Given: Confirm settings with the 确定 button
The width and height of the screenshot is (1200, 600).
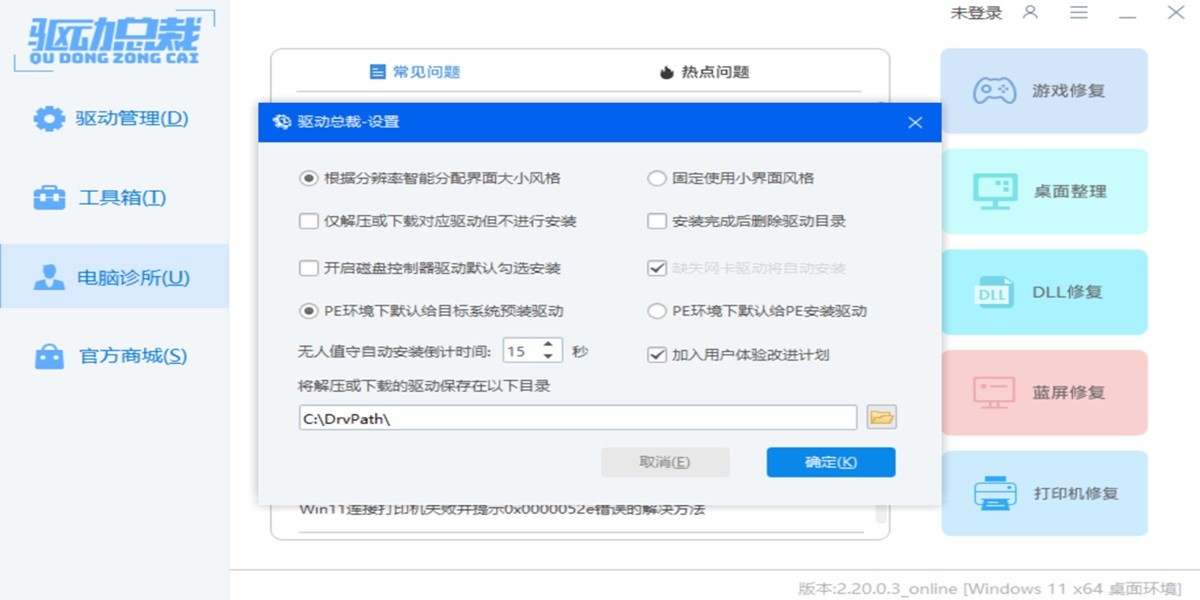Looking at the screenshot, I should point(830,462).
